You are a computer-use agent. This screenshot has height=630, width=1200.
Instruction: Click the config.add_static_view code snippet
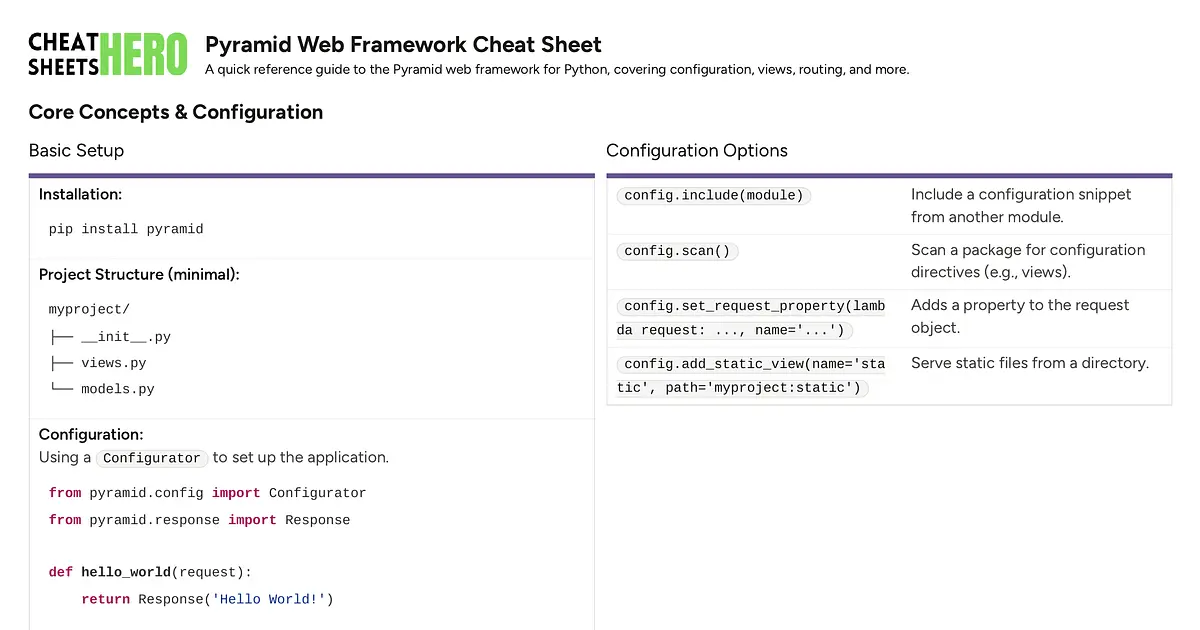[752, 375]
